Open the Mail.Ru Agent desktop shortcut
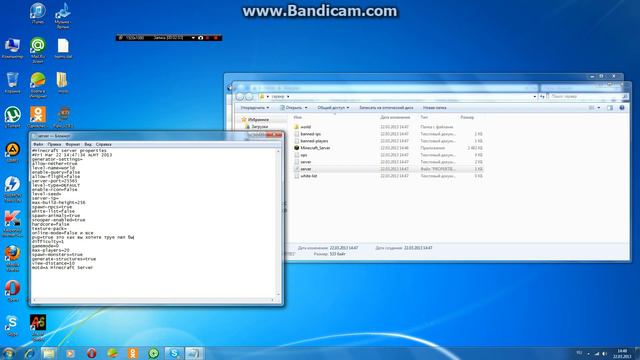The width and height of the screenshot is (640, 360). point(38,49)
